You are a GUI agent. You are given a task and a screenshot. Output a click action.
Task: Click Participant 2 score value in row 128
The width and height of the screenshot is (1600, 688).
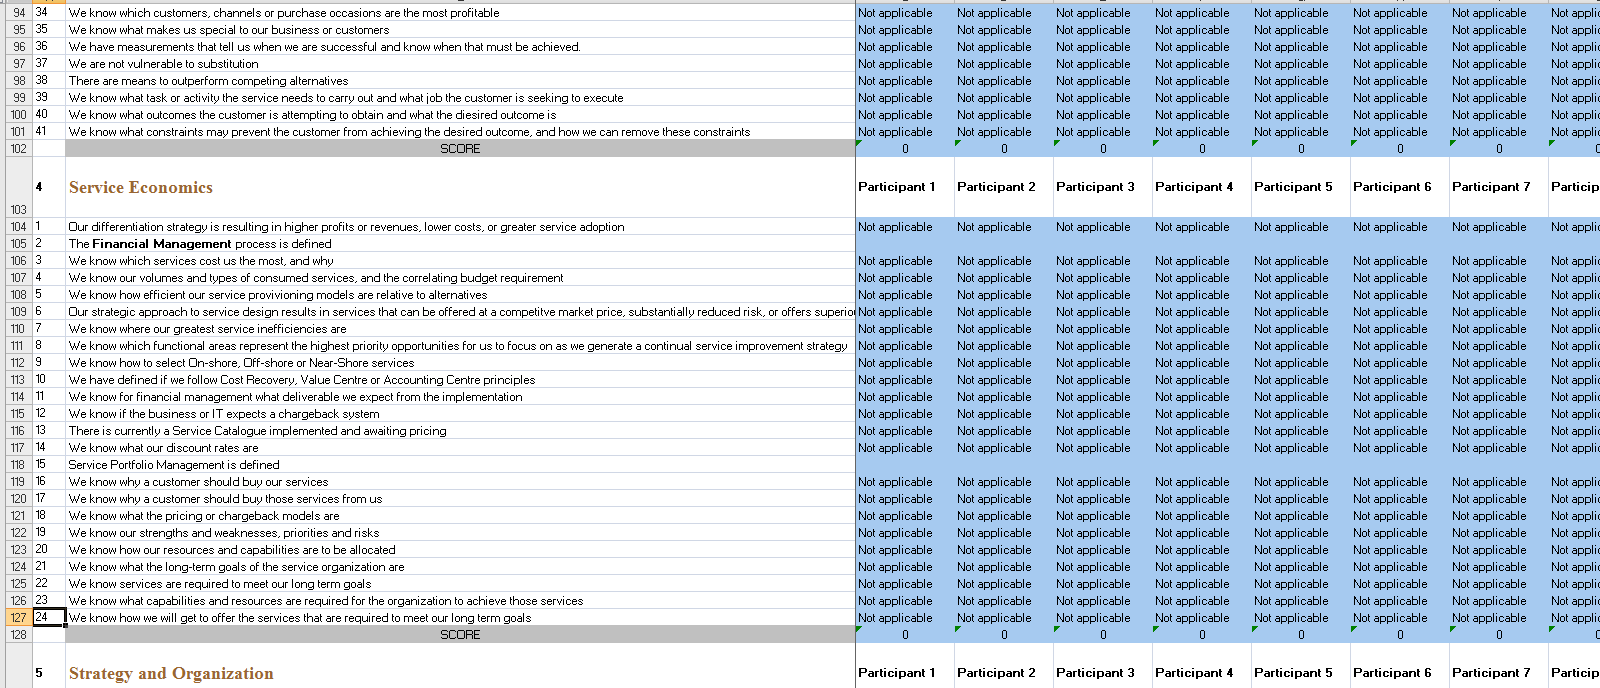tap(1004, 635)
